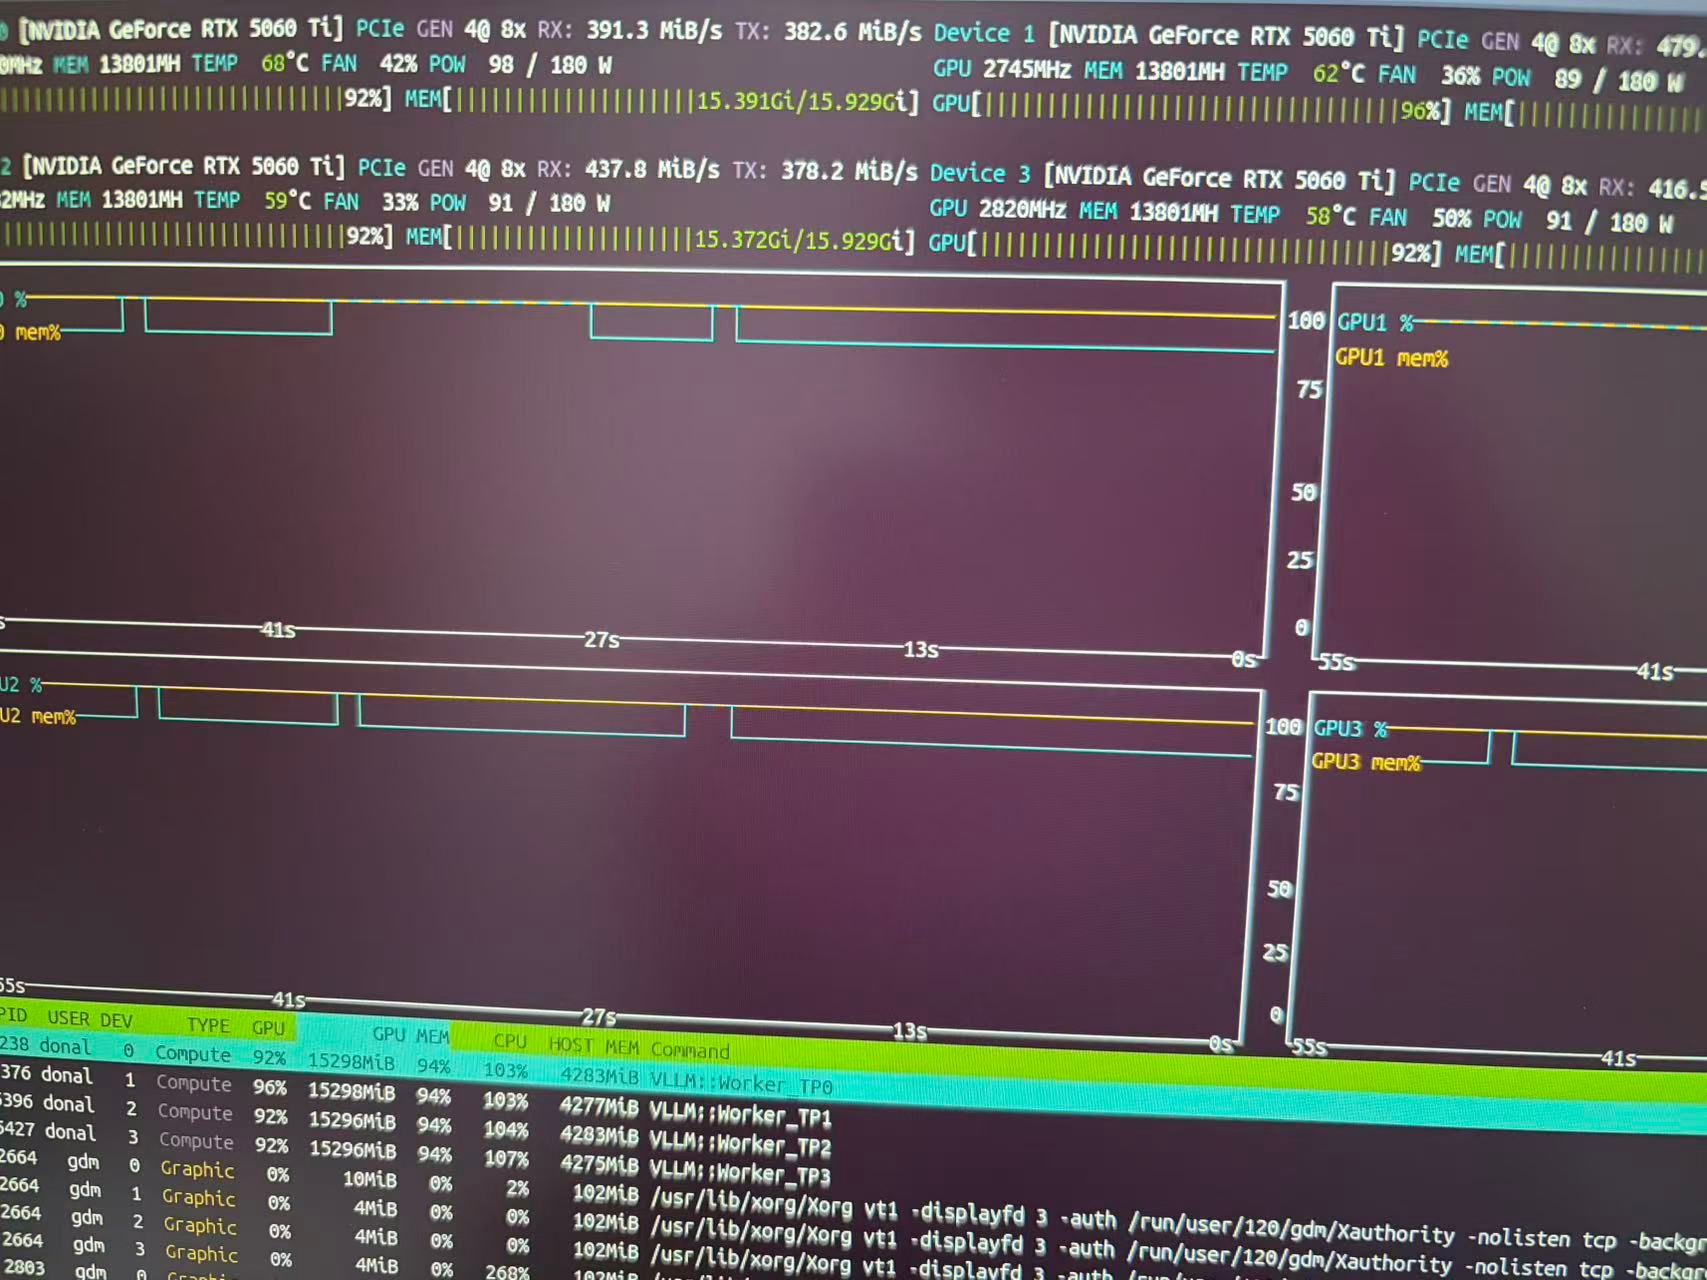Click the 107% CPU value in process table
Viewport: 1707px width, 1280px height.
pyautogui.click(x=506, y=1159)
